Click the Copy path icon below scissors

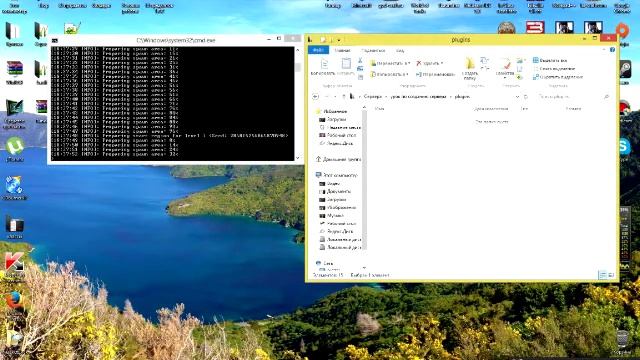pos(360,69)
